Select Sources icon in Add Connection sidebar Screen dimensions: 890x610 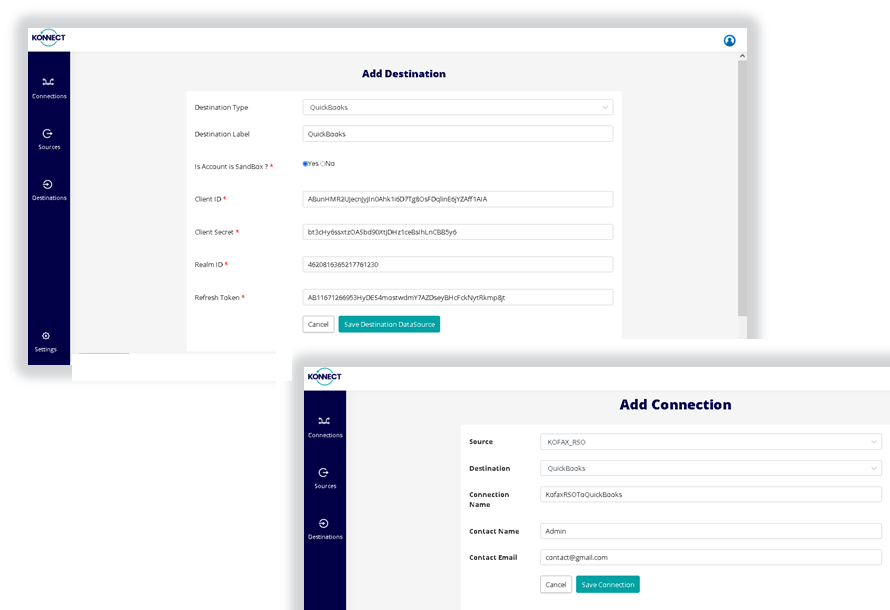[x=324, y=473]
